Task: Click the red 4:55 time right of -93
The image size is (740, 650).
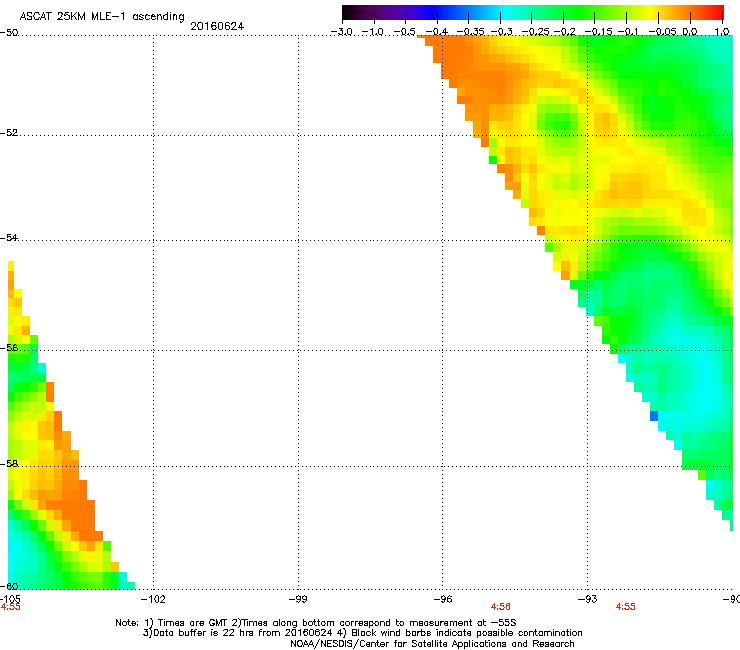Action: tap(626, 607)
